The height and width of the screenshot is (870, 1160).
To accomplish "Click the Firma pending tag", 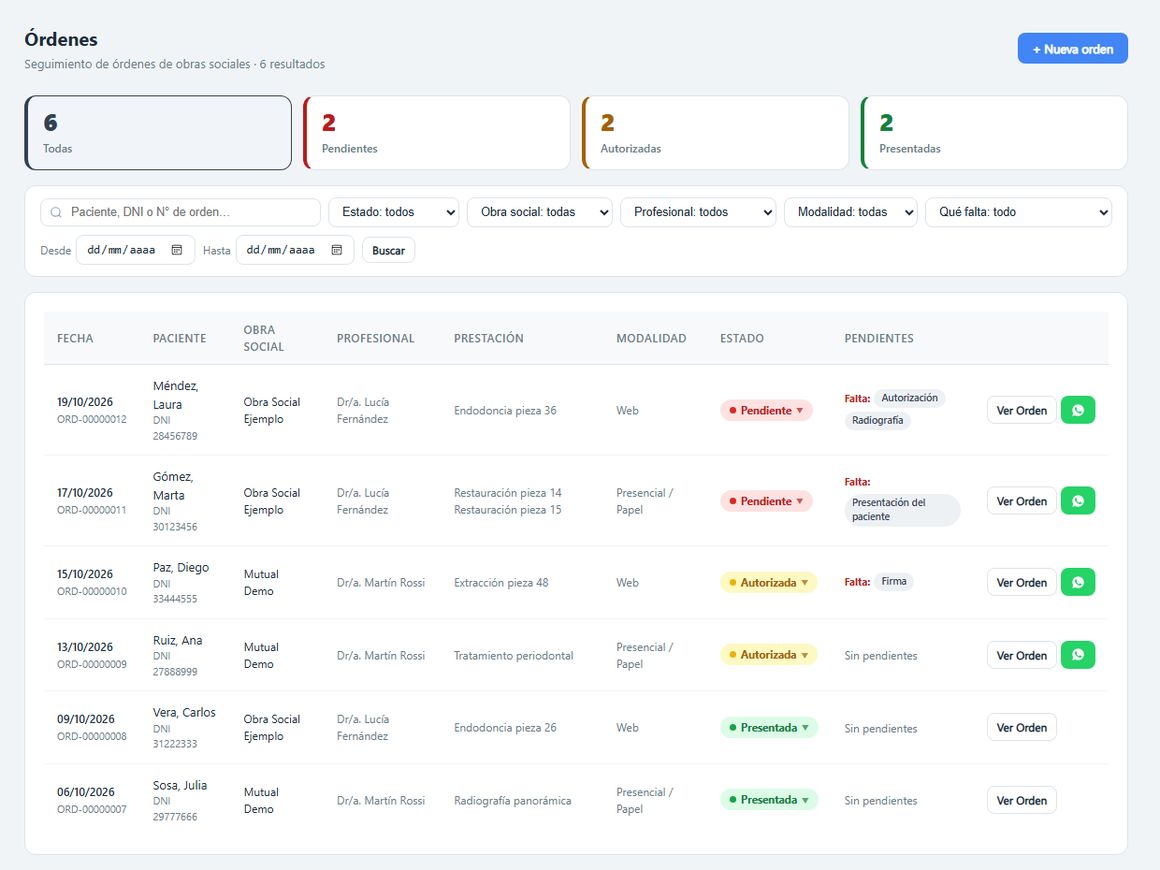I will (x=894, y=581).
